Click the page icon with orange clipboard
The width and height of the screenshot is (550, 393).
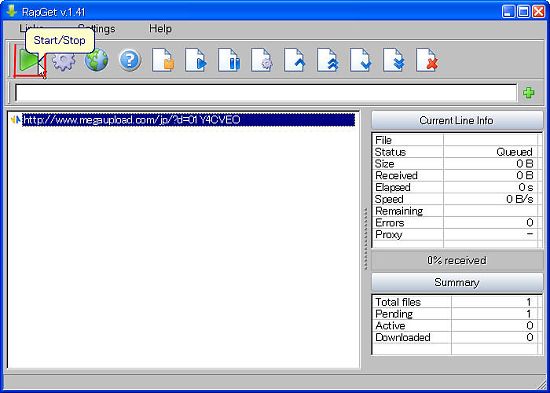click(163, 60)
